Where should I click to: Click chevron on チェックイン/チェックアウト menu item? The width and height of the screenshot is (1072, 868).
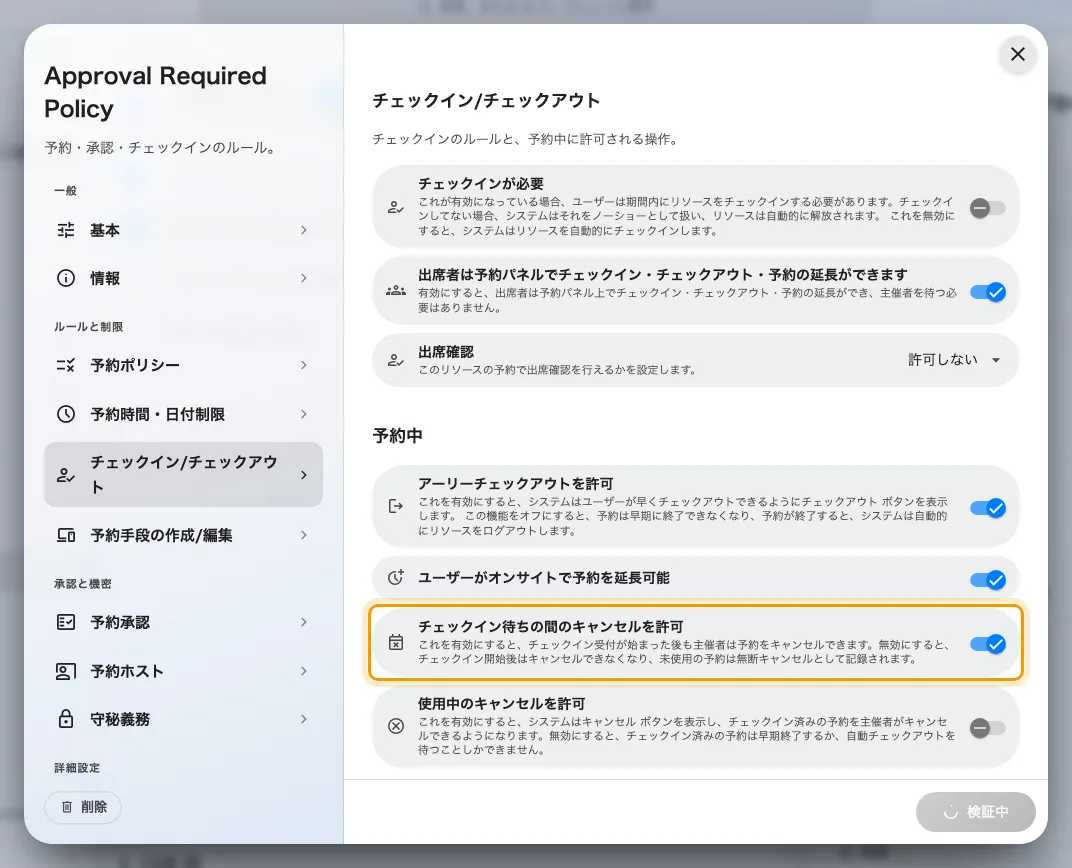point(304,475)
